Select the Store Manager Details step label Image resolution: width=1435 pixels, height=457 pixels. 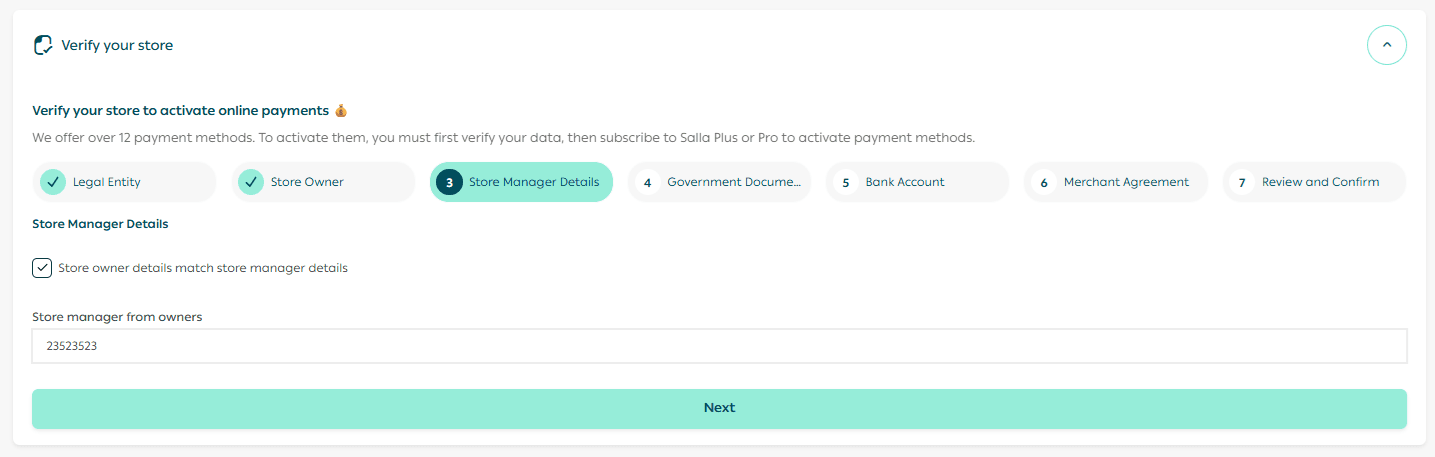coord(534,182)
